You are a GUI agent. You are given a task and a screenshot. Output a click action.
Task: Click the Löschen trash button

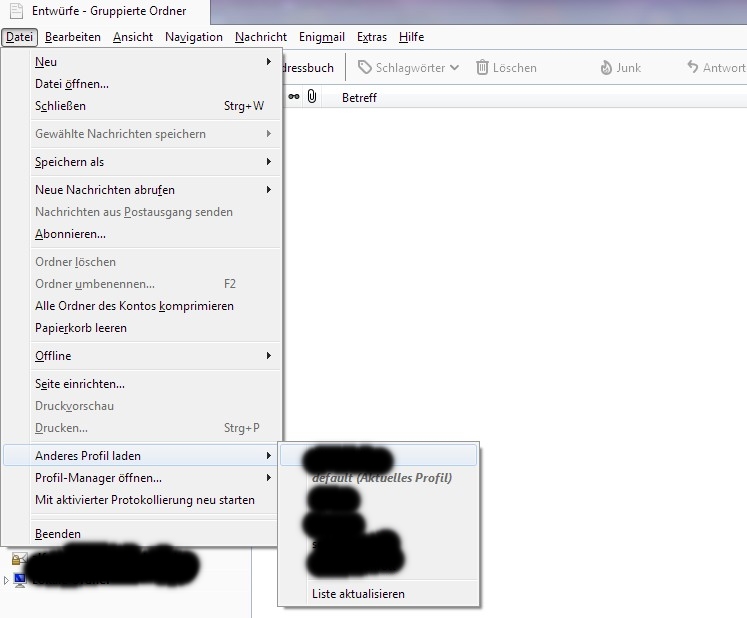[x=506, y=68]
